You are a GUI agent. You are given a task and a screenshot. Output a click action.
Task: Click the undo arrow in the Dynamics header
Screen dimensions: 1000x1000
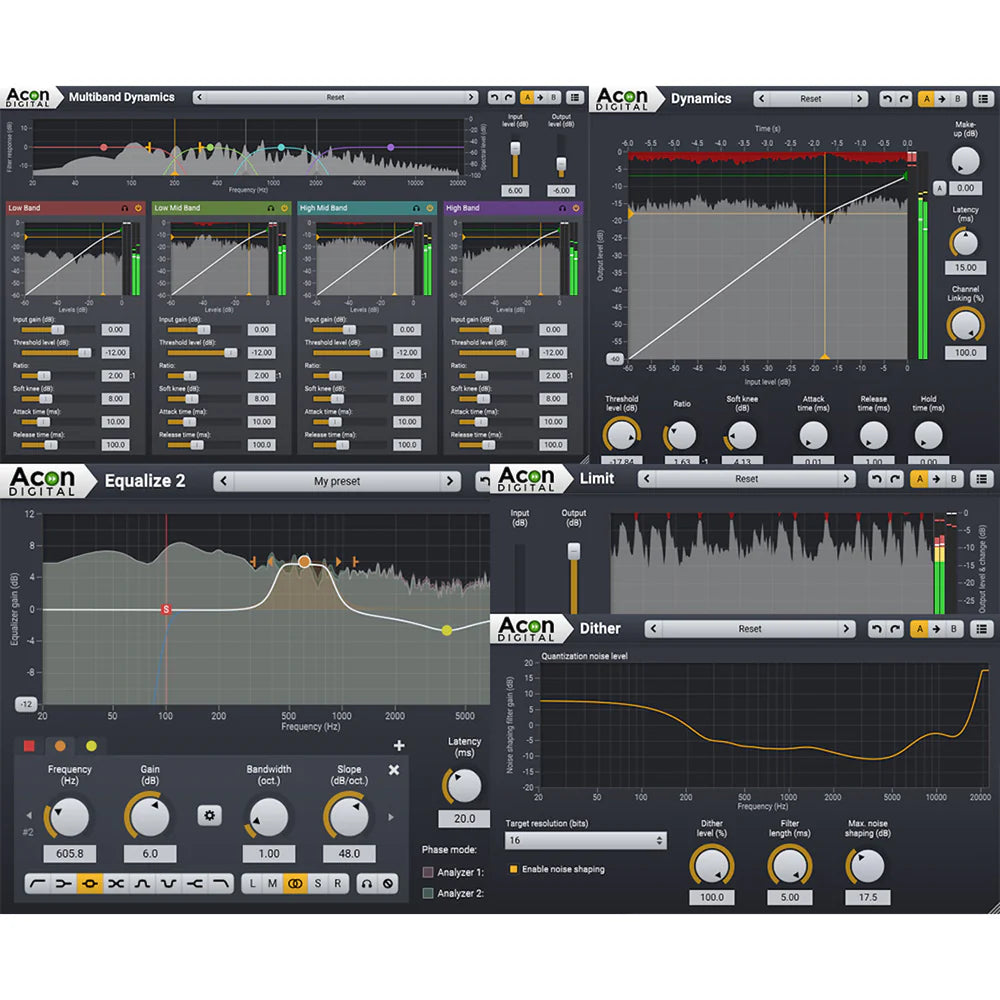pos(887,99)
